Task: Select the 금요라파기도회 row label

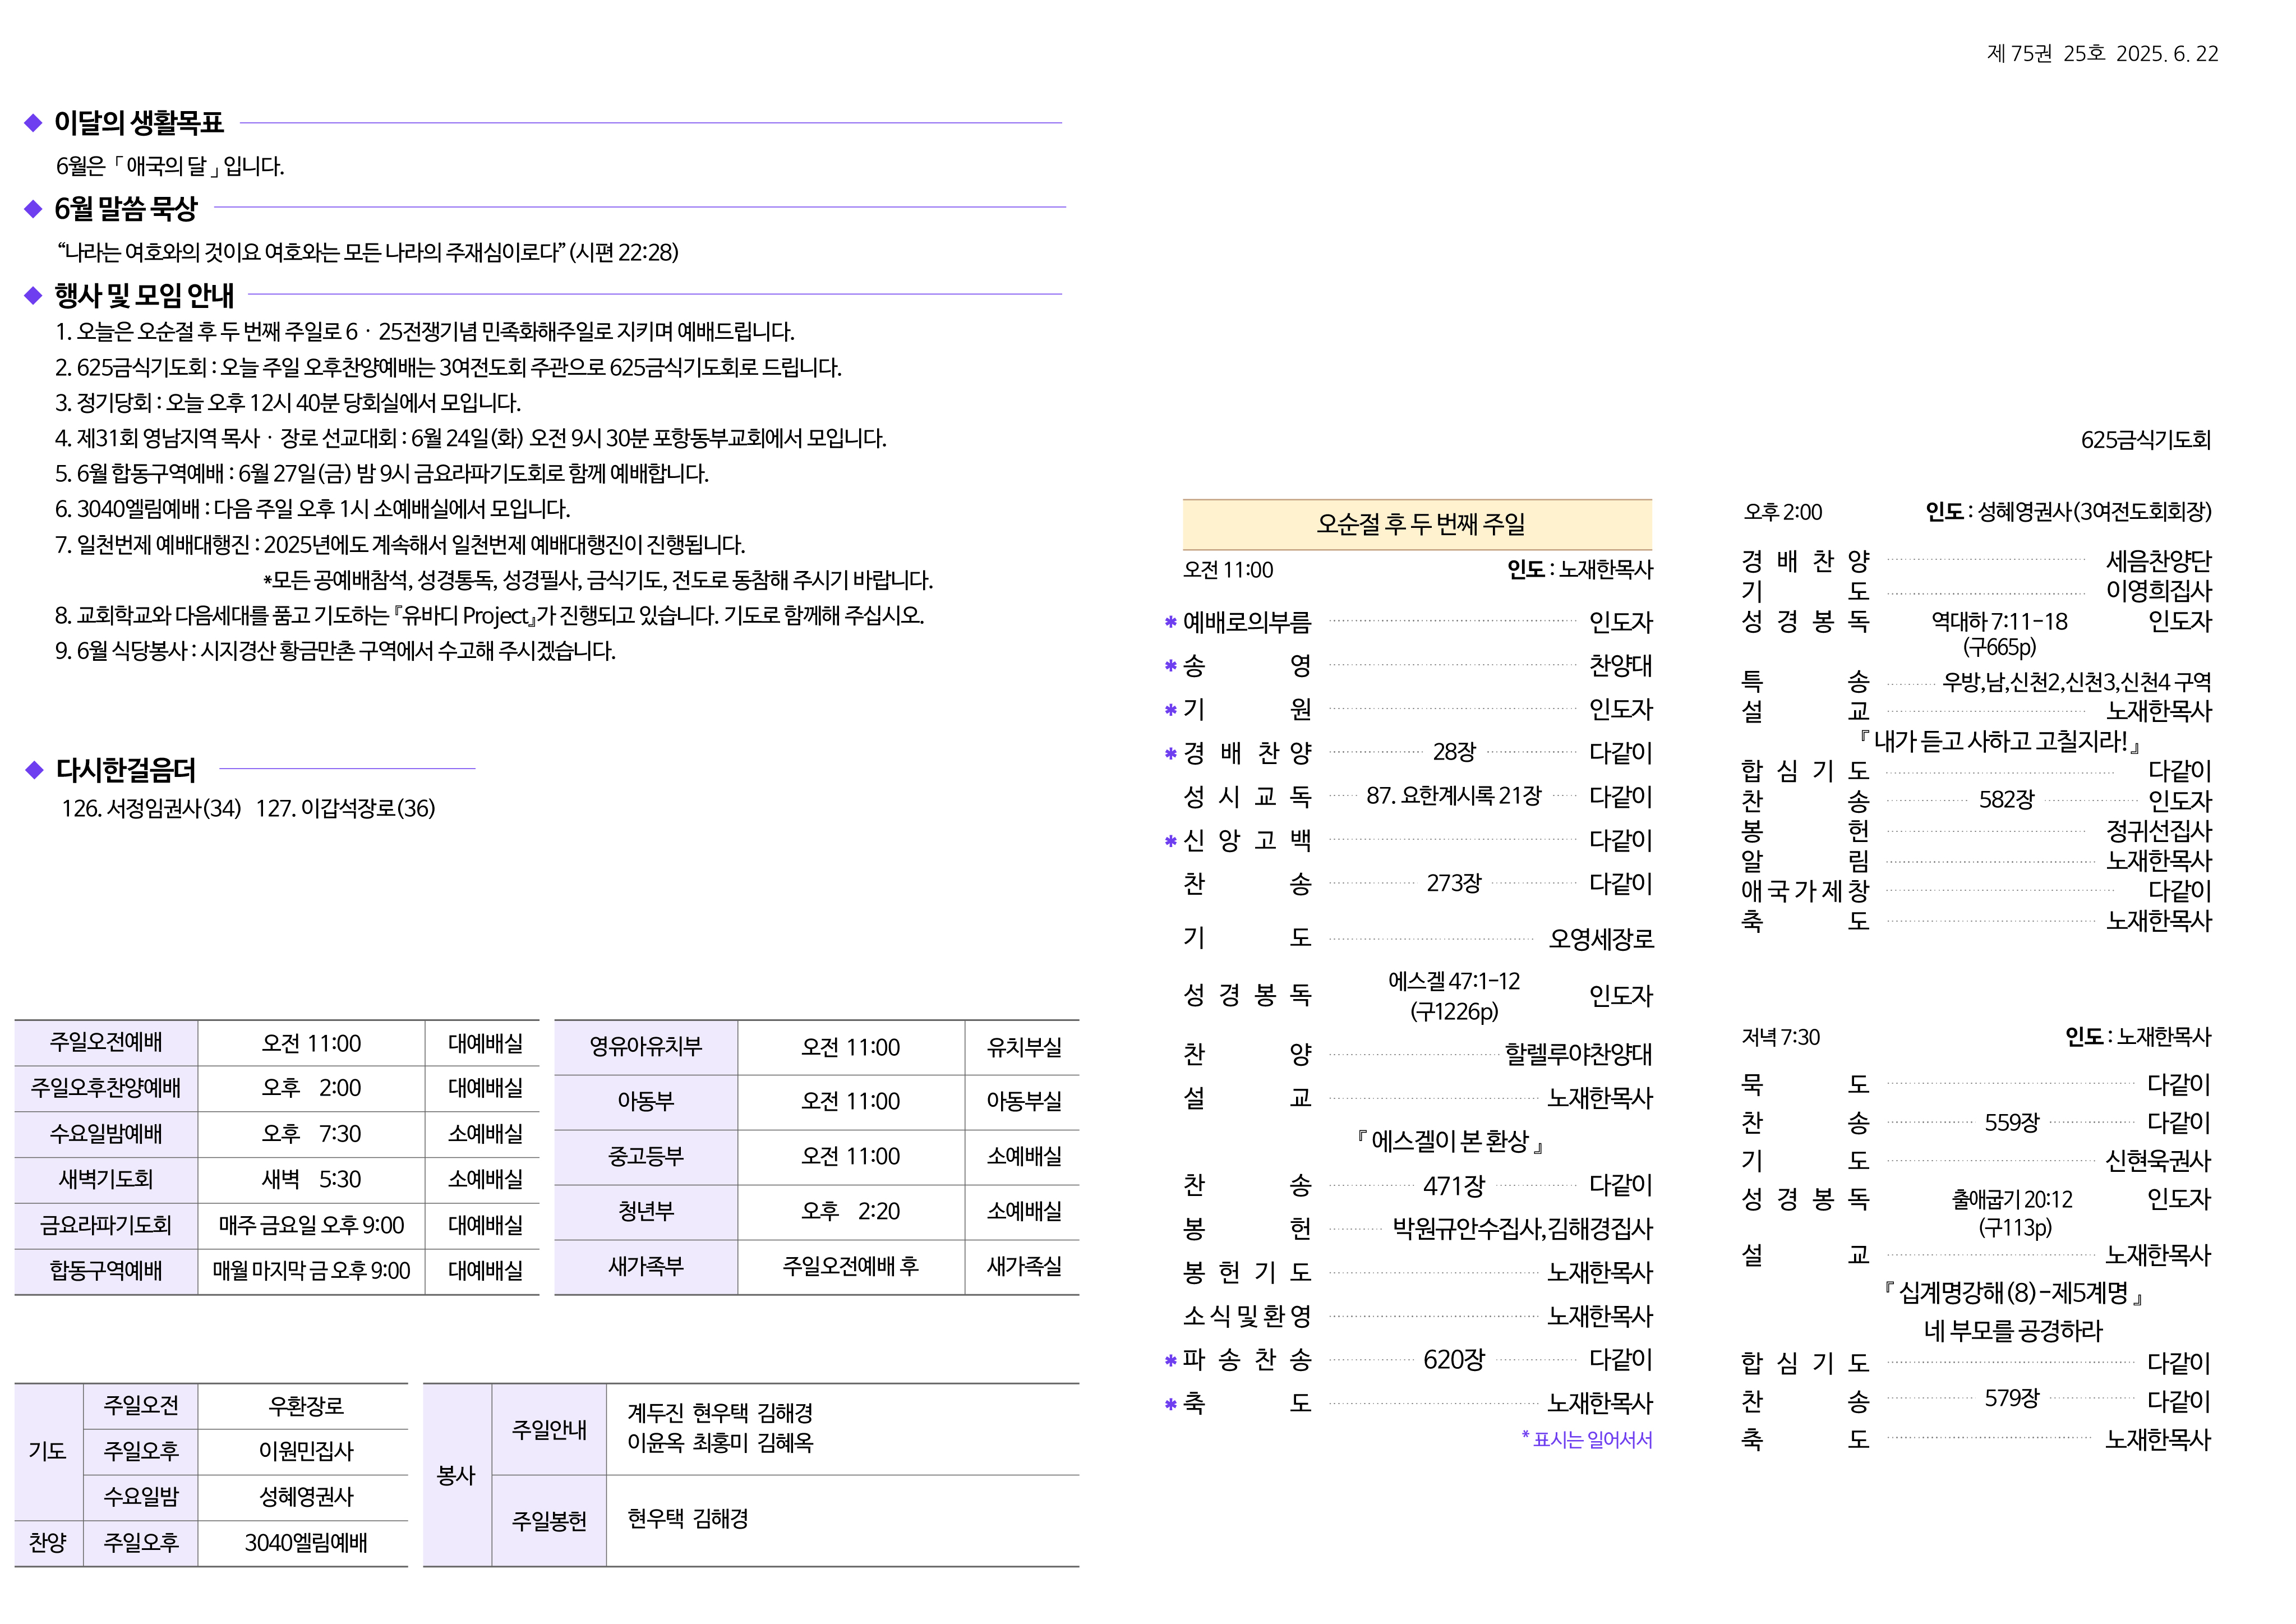Action: [x=106, y=1226]
